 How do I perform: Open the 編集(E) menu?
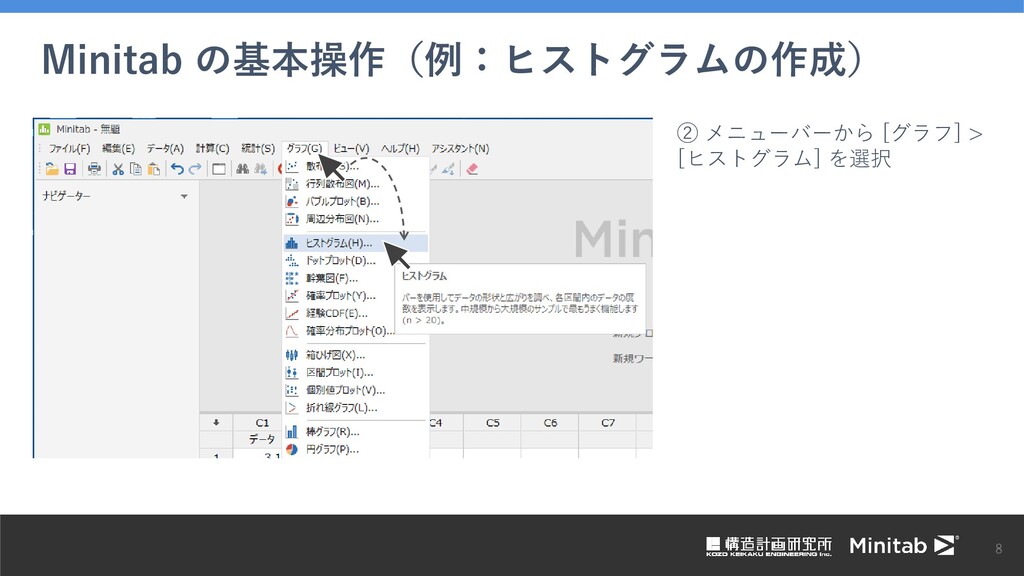[118, 149]
